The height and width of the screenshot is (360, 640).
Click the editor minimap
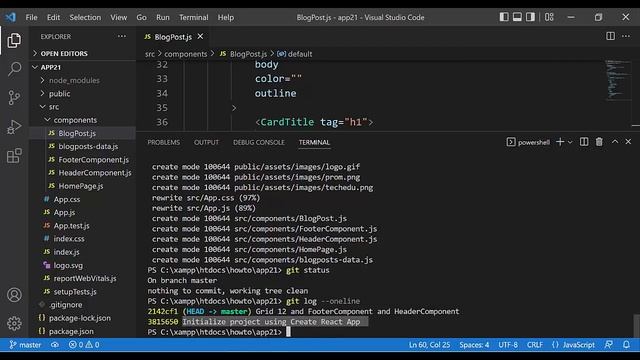point(618,80)
